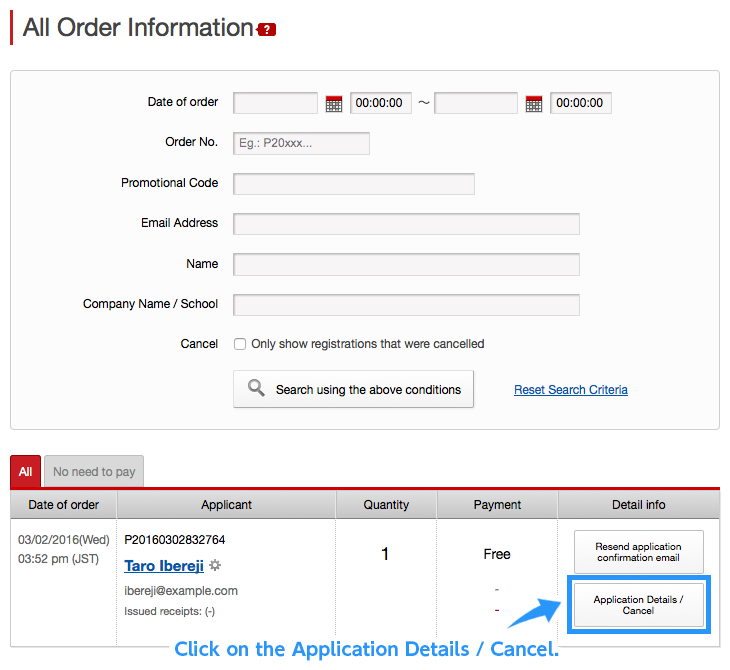The width and height of the screenshot is (730, 670).
Task: Focus the end time 00:00:00 field
Action: point(581,103)
